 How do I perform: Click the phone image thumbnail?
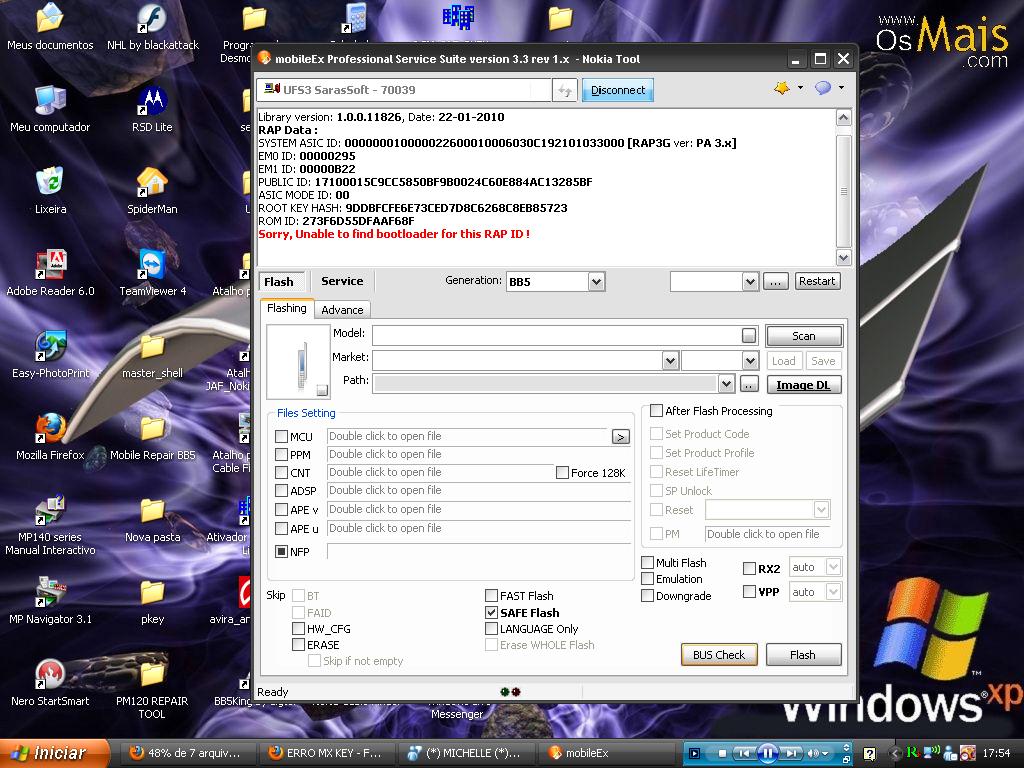(x=298, y=362)
